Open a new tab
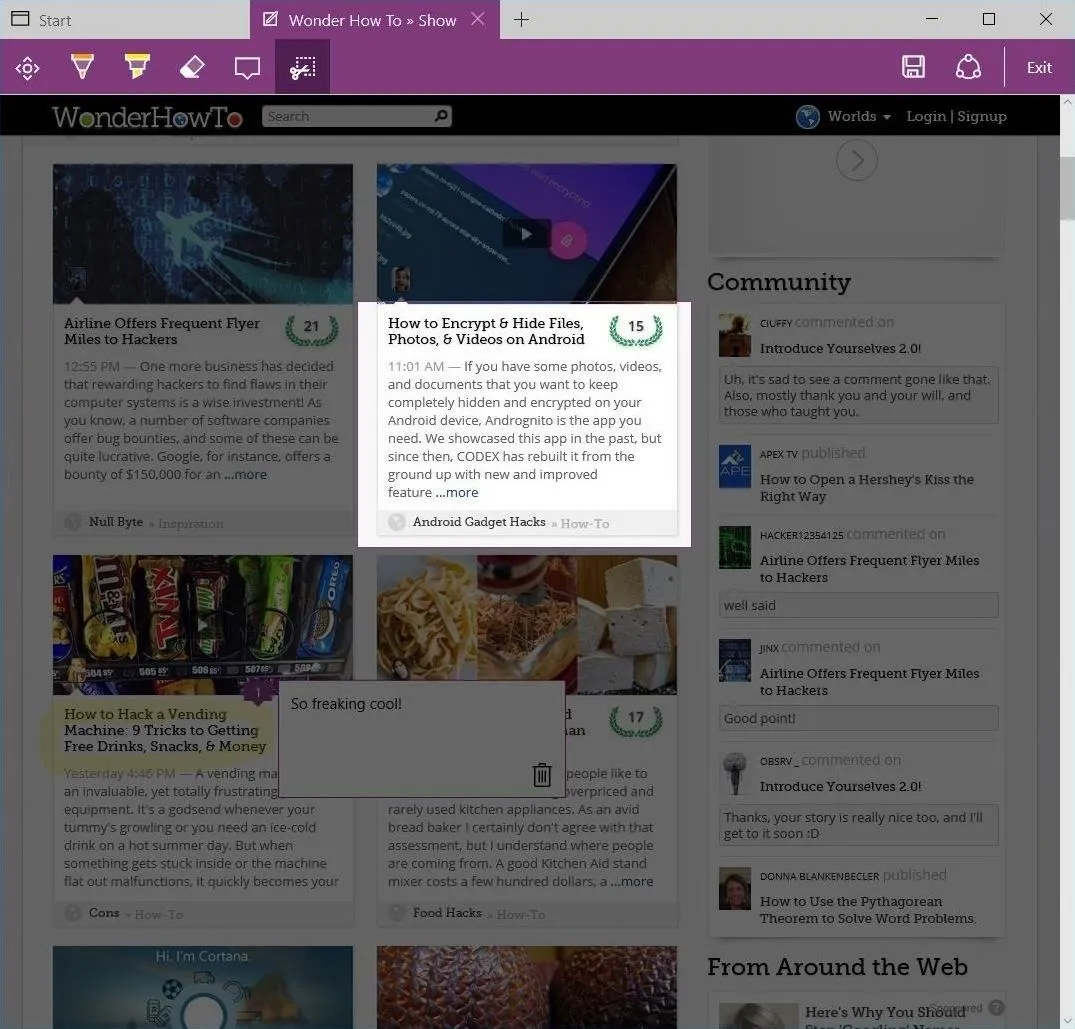The height and width of the screenshot is (1029, 1075). (521, 19)
